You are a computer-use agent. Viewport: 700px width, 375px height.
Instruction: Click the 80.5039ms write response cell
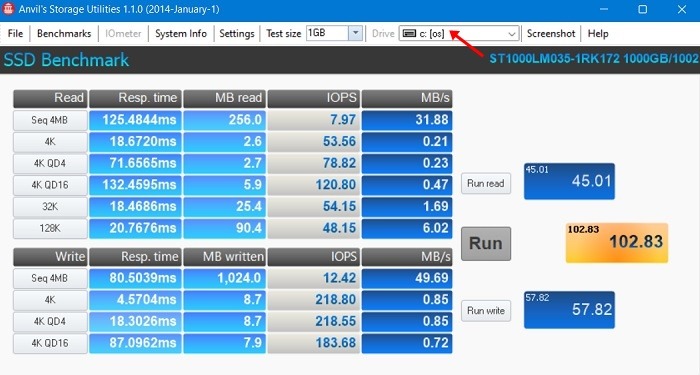click(x=135, y=278)
